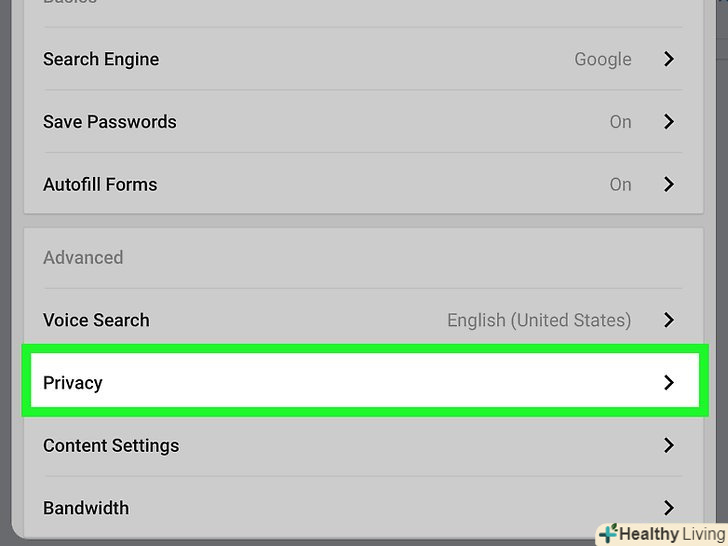This screenshot has height=546, width=728.
Task: Expand the Save Passwords chevron arrow
Action: (x=669, y=122)
